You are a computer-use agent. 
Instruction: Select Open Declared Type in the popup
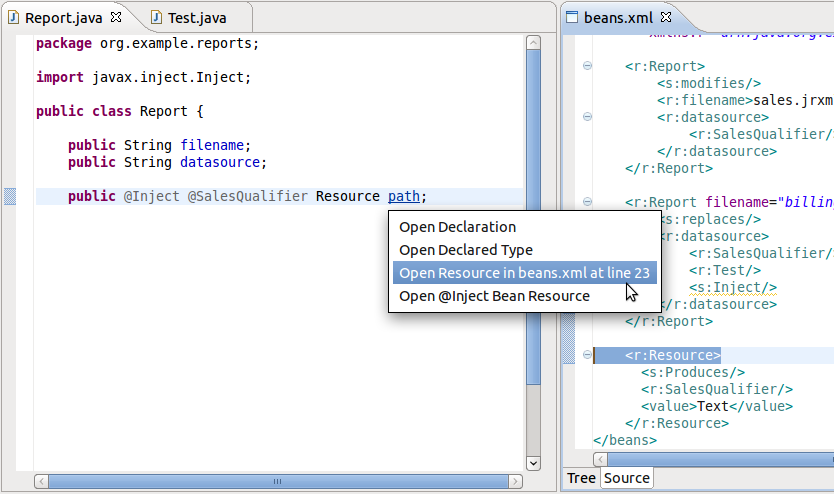pyautogui.click(x=465, y=250)
